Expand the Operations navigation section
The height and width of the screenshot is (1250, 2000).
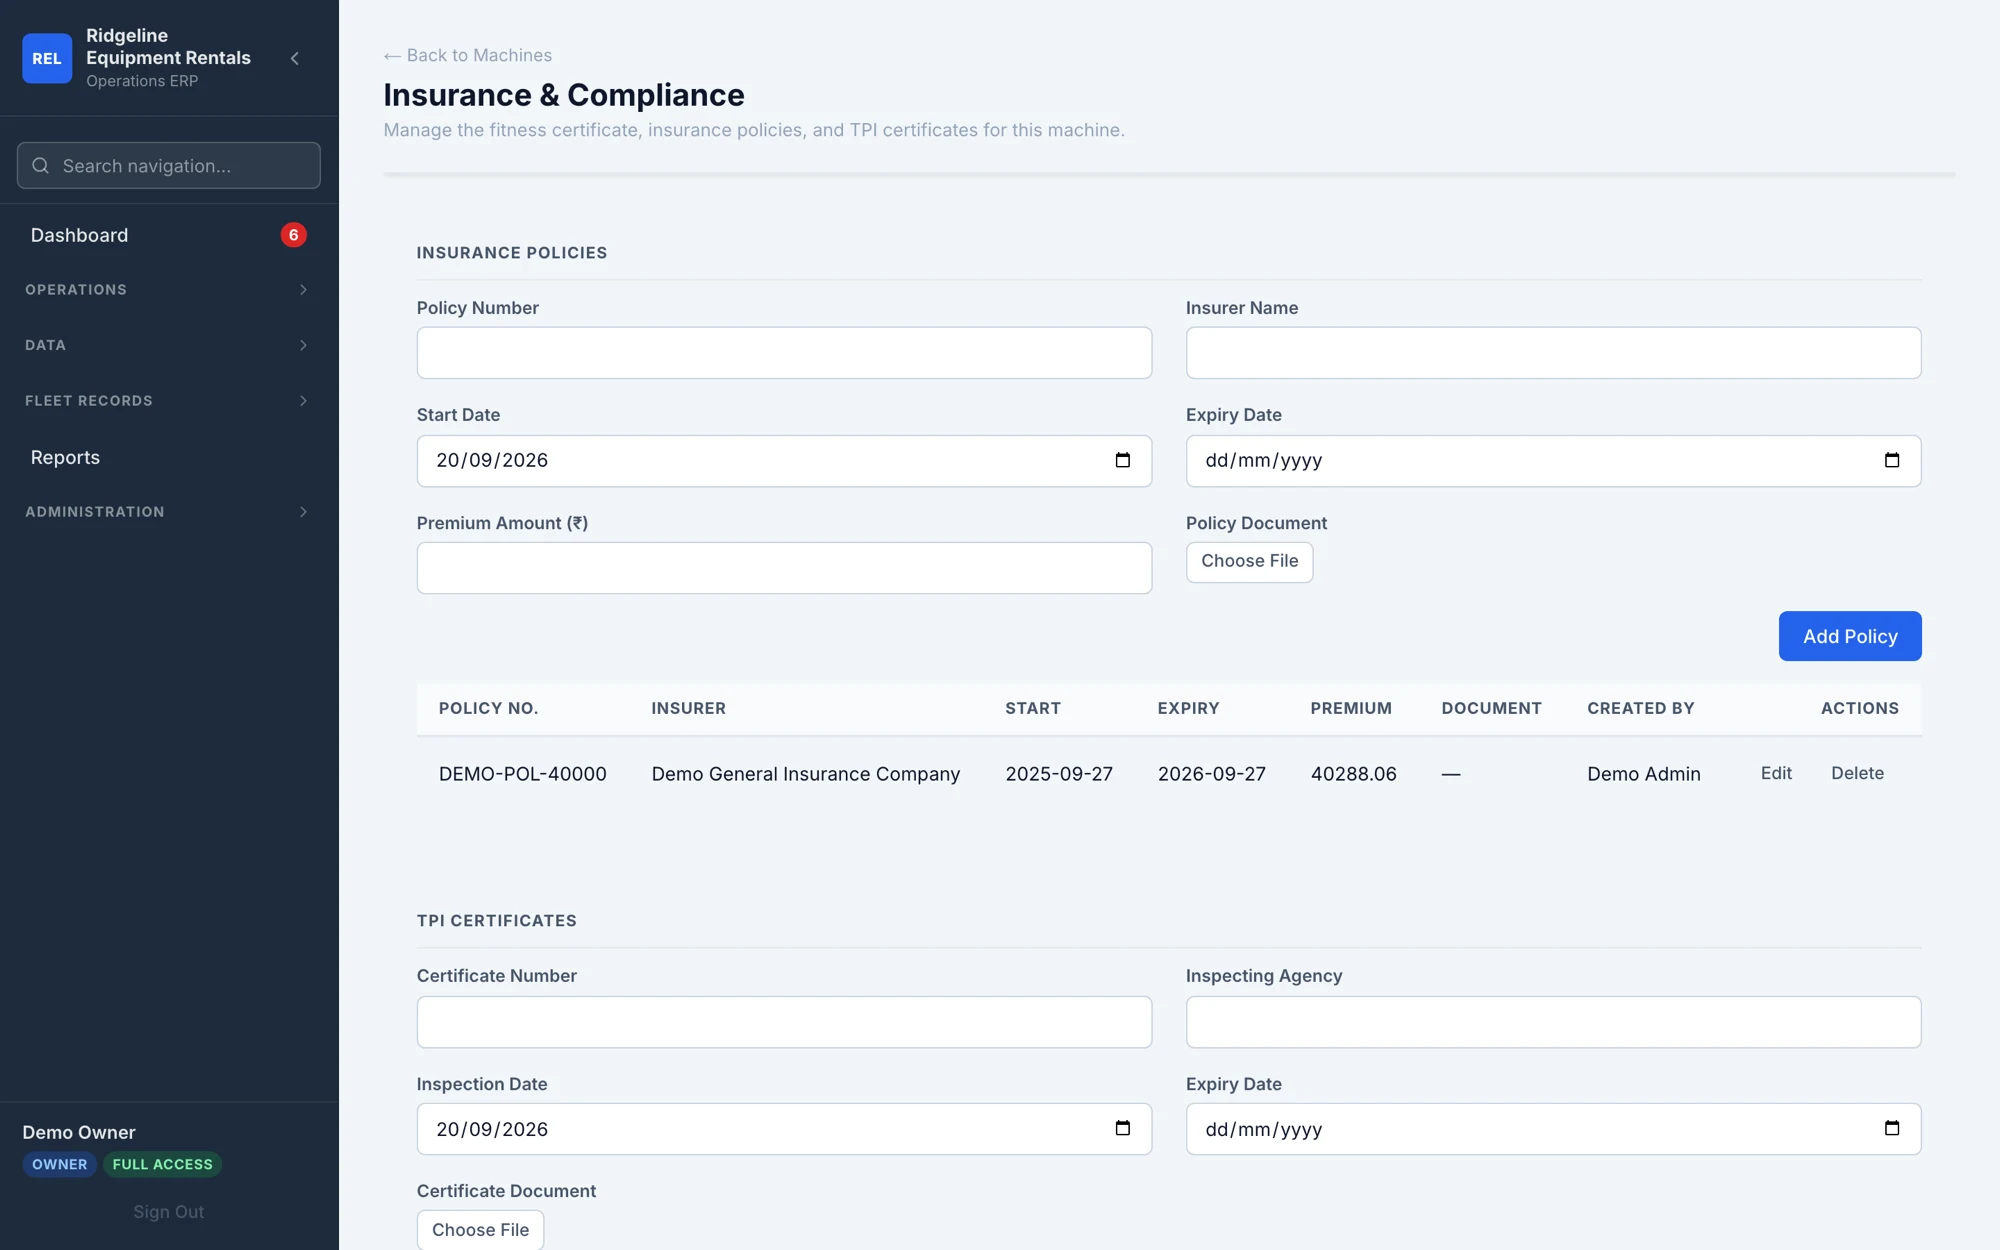(x=169, y=290)
